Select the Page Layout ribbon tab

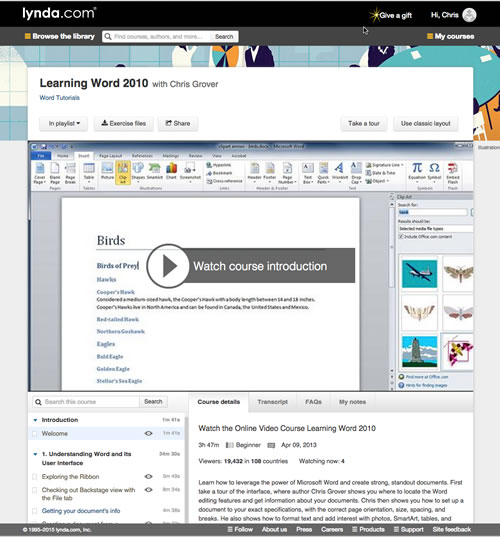coord(111,156)
